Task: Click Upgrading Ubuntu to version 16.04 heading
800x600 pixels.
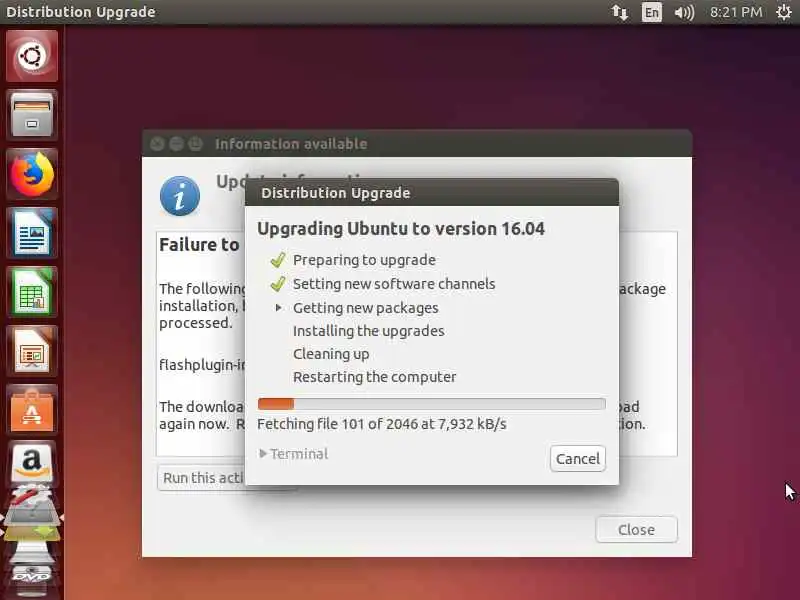Action: [401, 229]
